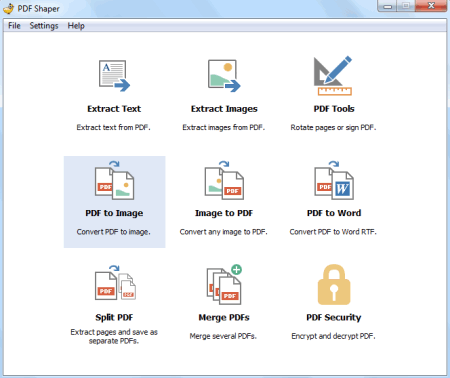Click "Convert PDF to image." description
This screenshot has height=378, width=450.
pos(114,232)
